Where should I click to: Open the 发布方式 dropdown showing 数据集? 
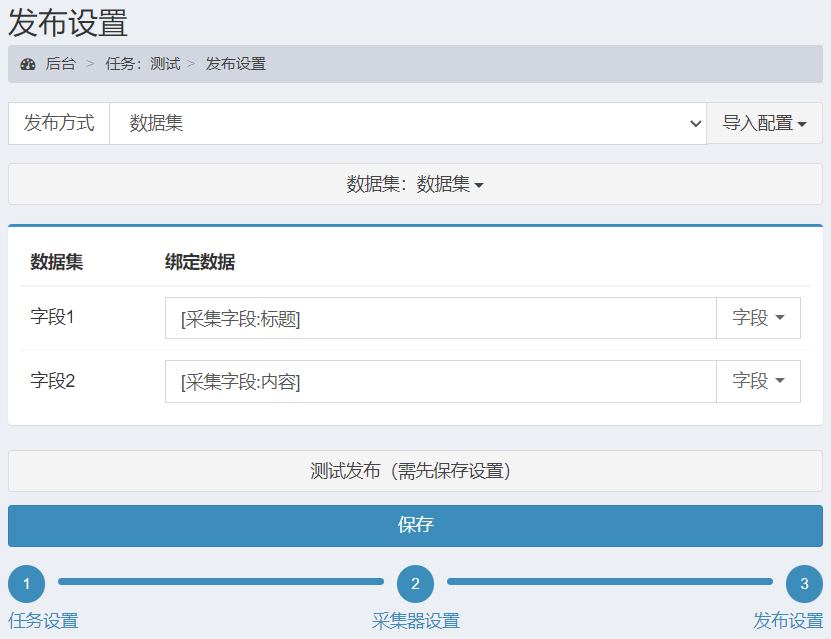pyautogui.click(x=410, y=122)
